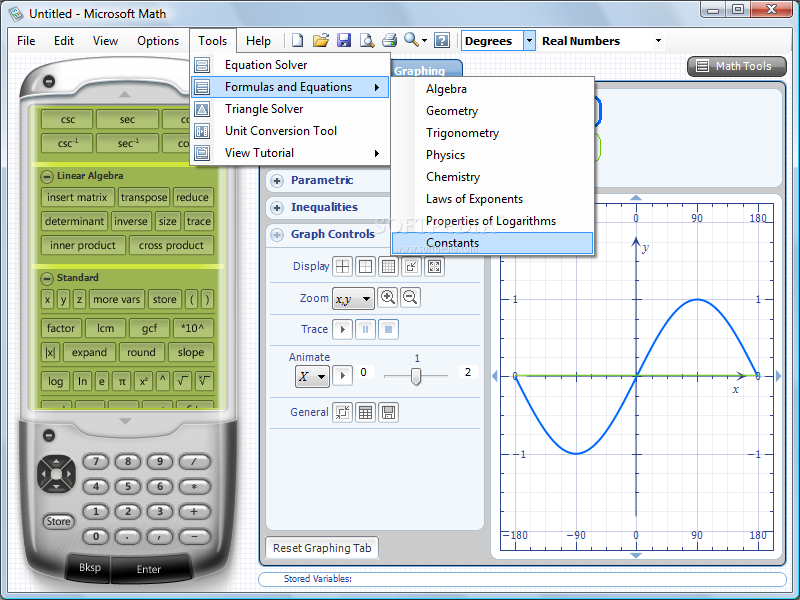This screenshot has width=800, height=600.
Task: Click the up arrow above the calculator keypad panel
Action: pos(125,94)
